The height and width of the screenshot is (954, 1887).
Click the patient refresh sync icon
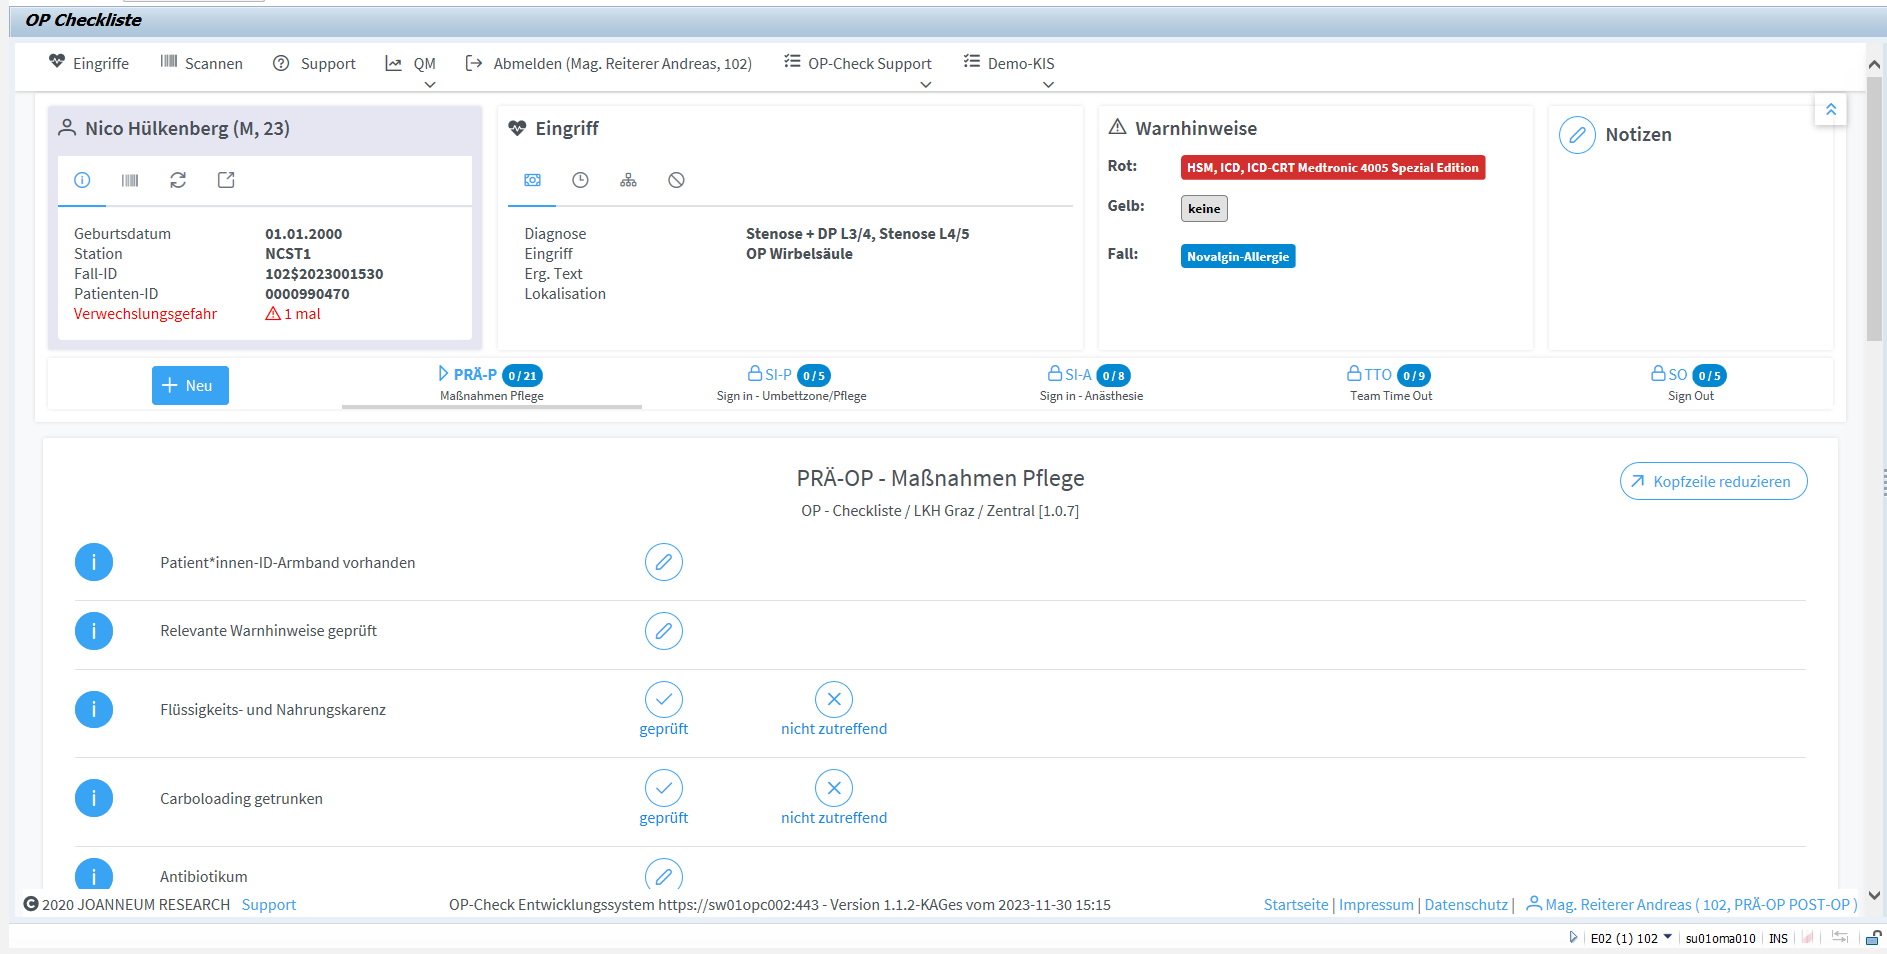click(178, 180)
